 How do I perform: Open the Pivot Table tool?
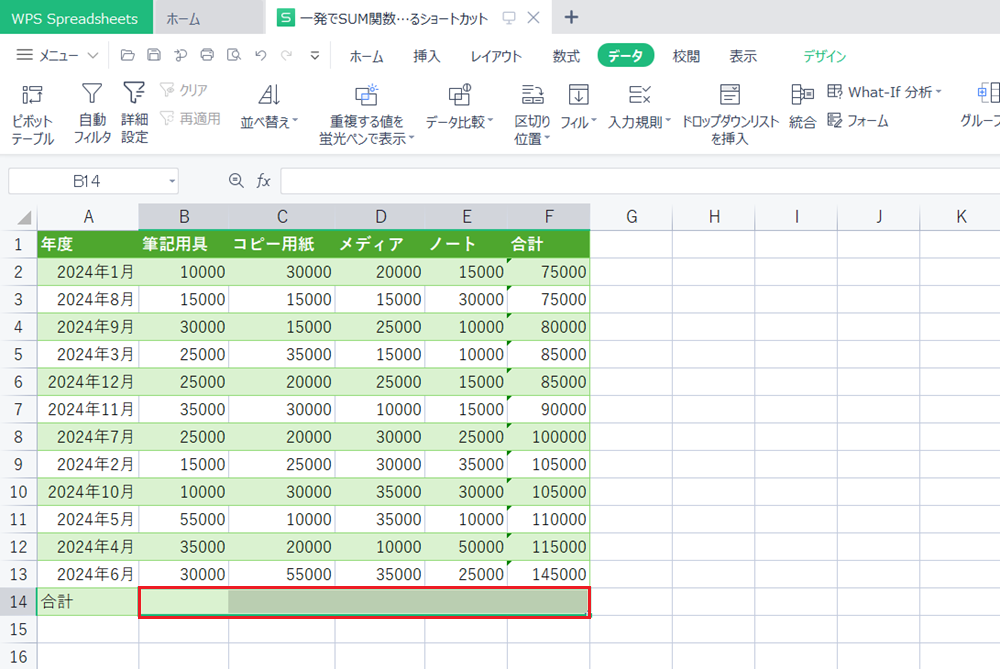click(33, 114)
